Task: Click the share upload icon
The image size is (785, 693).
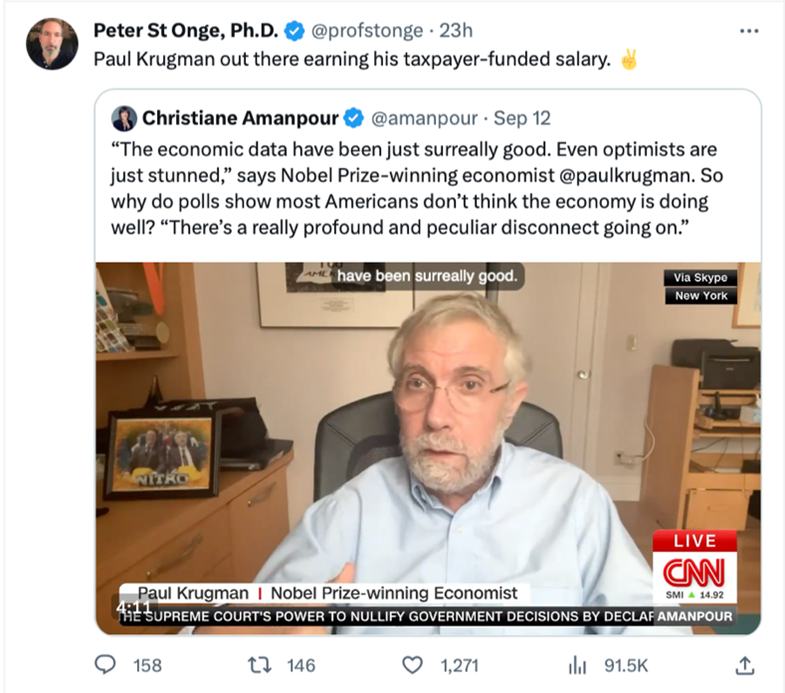Action: (744, 665)
